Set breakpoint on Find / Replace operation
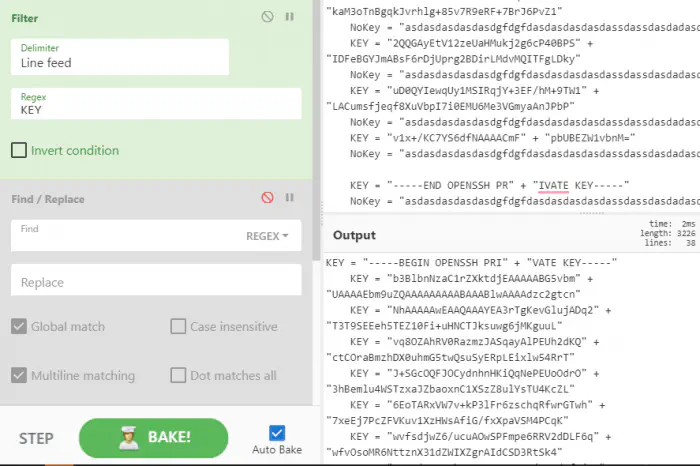The image size is (700, 466). tap(290, 198)
